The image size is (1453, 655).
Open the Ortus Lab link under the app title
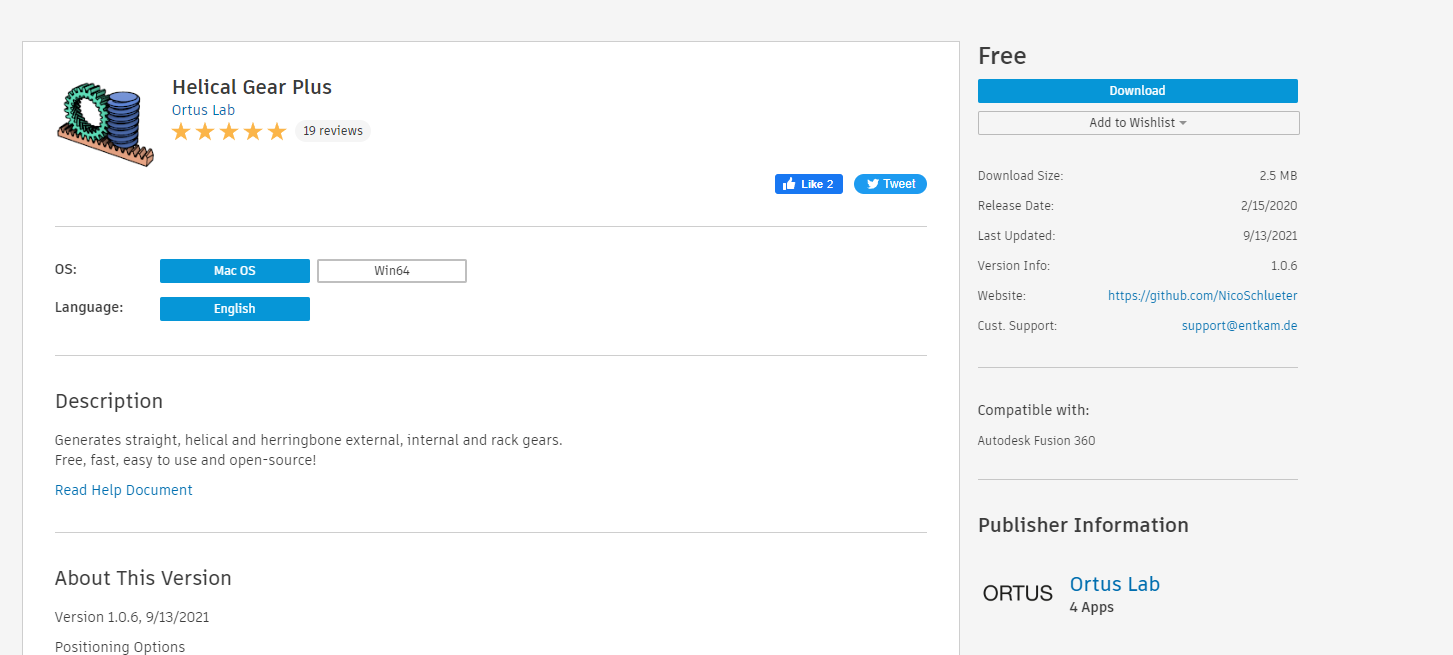[x=203, y=110]
